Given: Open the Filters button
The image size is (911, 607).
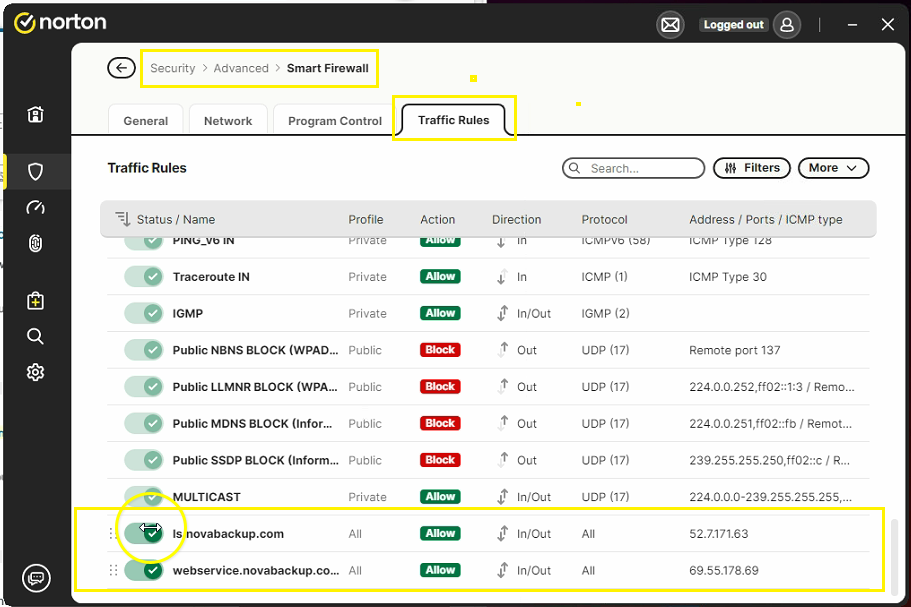Looking at the screenshot, I should click(x=752, y=168).
